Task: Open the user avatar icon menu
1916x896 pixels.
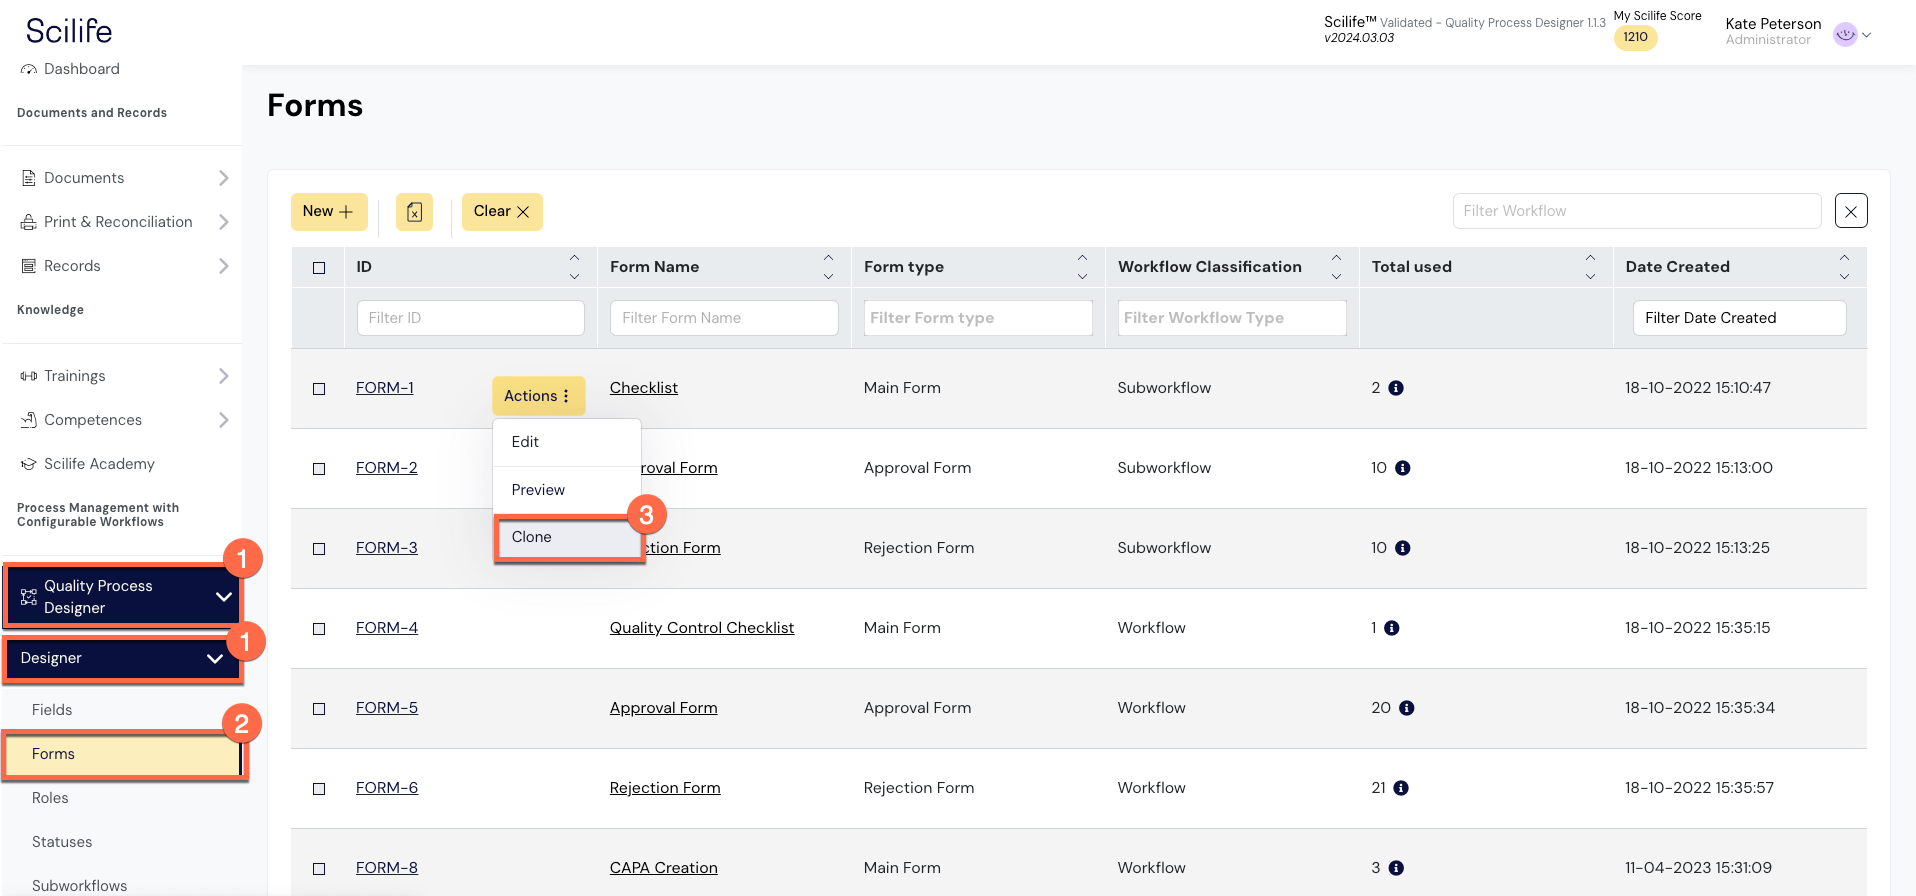Action: pos(1845,34)
